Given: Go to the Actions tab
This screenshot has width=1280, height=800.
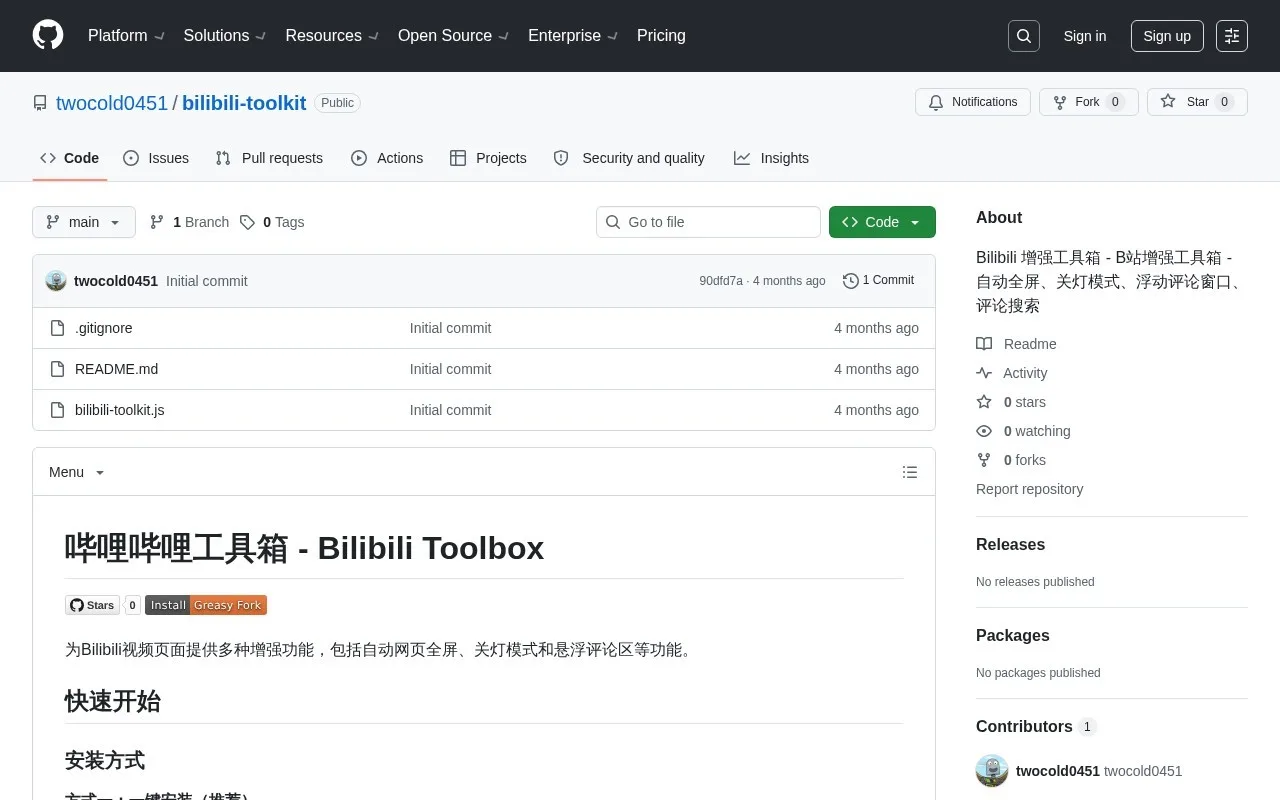Looking at the screenshot, I should coord(387,158).
